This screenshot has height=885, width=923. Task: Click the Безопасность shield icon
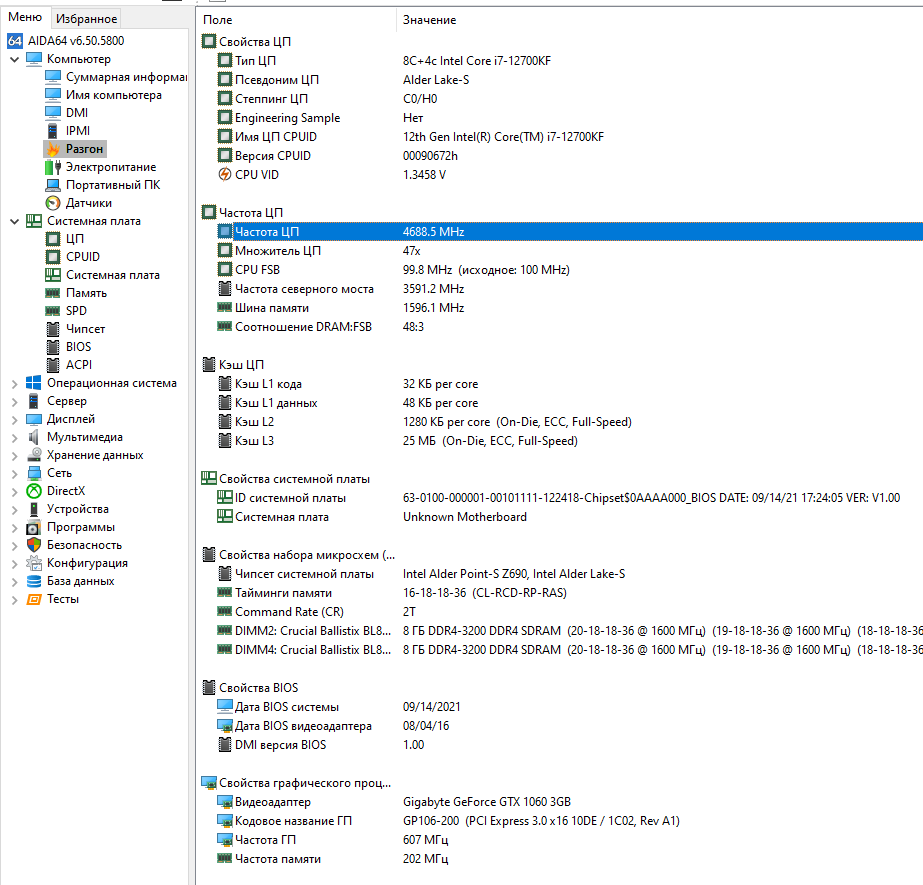[34, 545]
